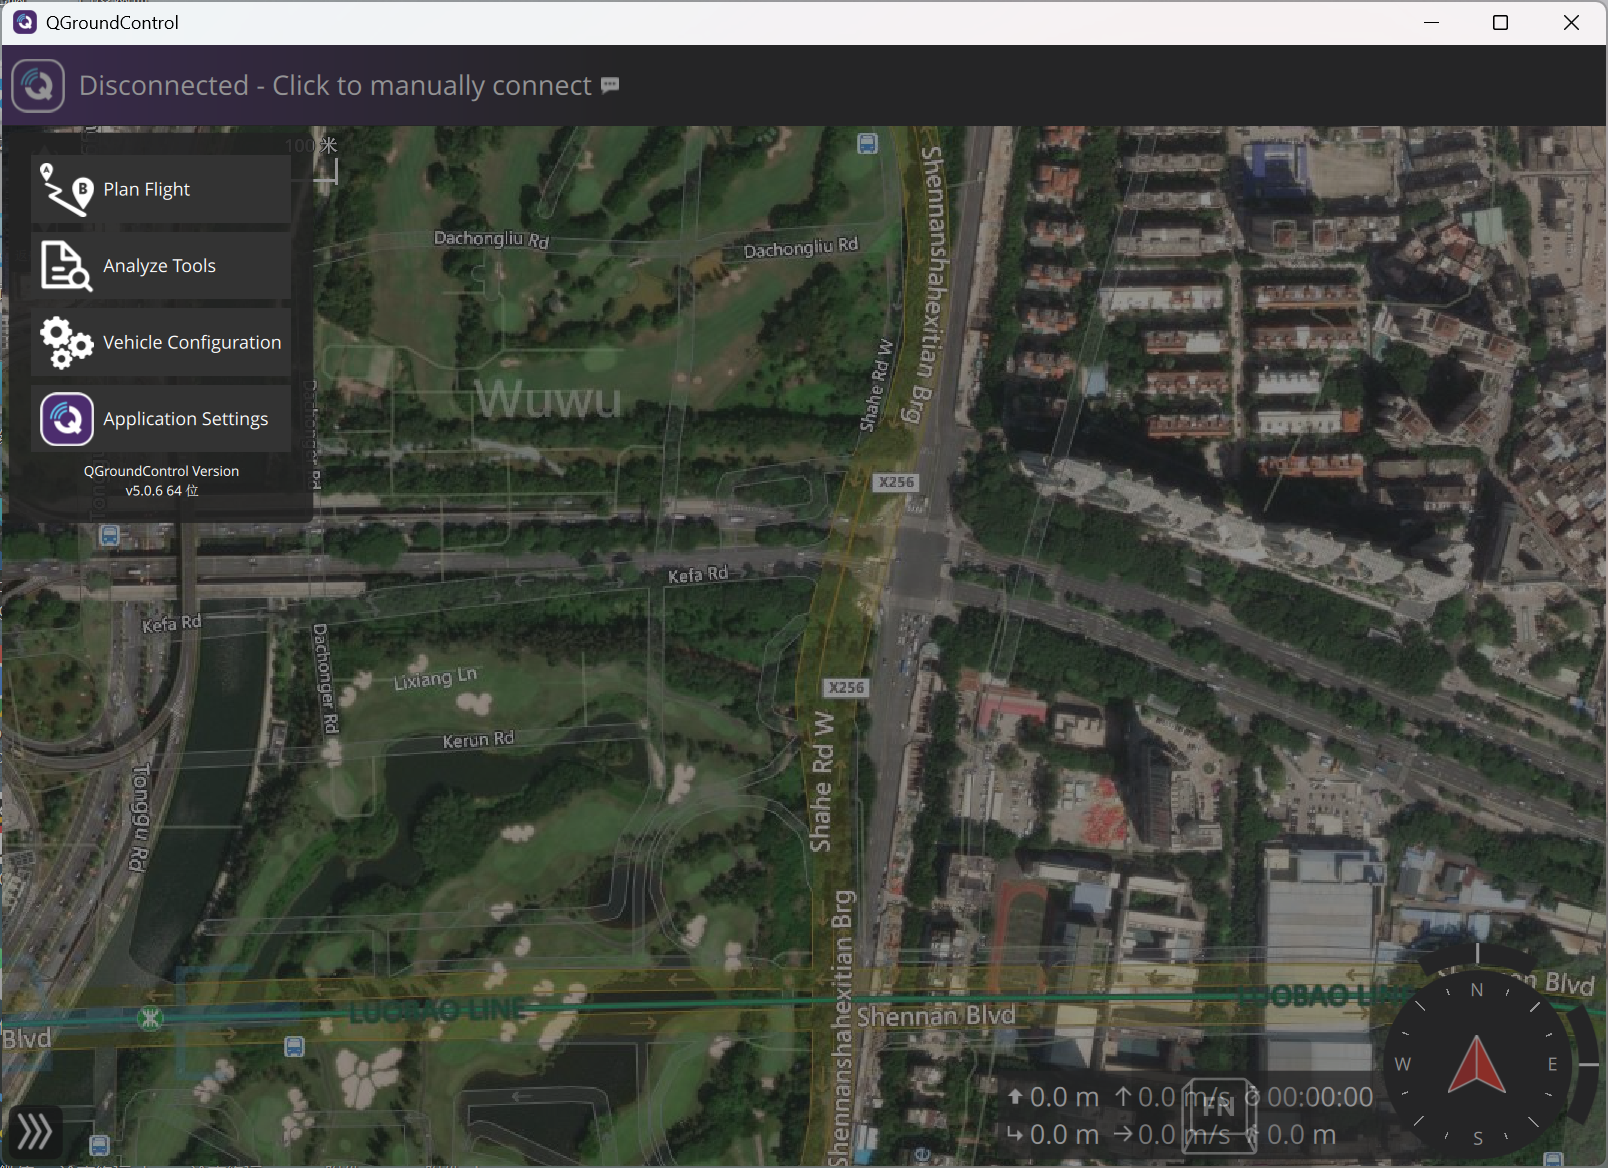Click the Vehicle Configuration gears icon
Viewport: 1608px width, 1168px height.
click(66, 342)
